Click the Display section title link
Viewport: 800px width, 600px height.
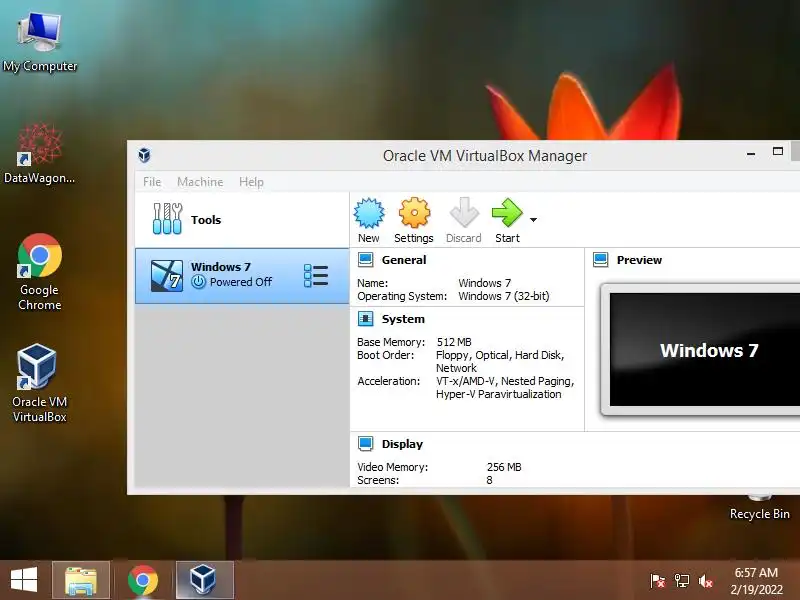coord(402,444)
